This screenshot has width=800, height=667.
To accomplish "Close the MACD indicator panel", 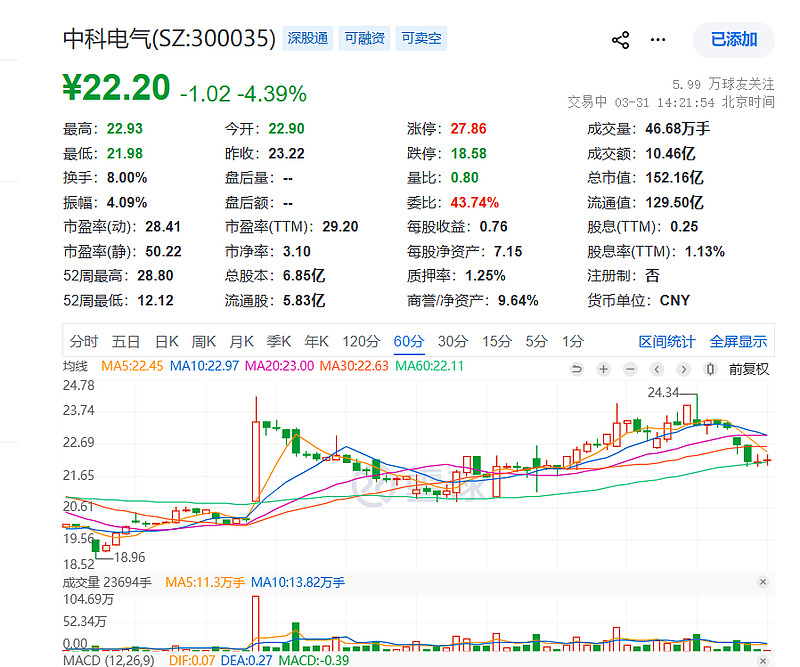I will tap(763, 661).
